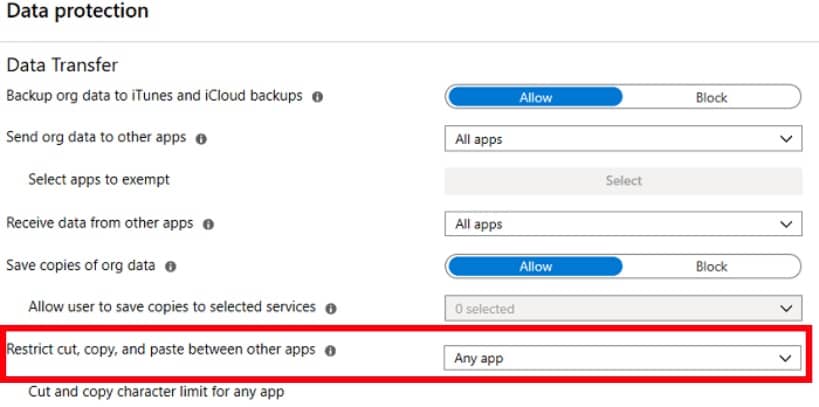
Task: Click Cut and copy character limit label
Action: (x=156, y=391)
